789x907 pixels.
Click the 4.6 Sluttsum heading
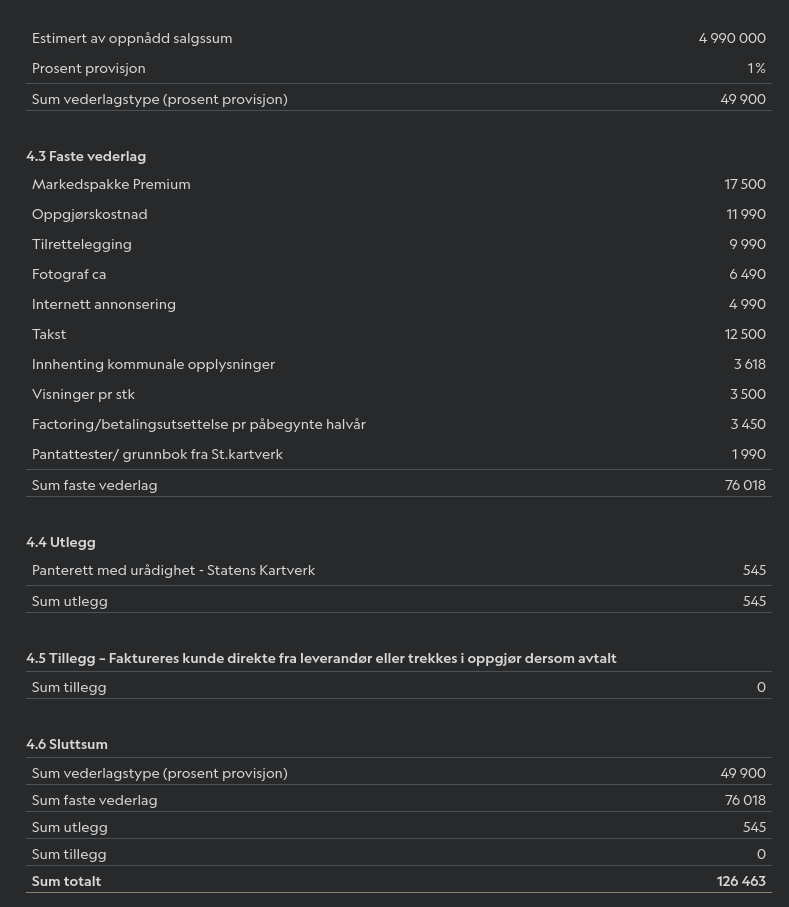coord(67,744)
